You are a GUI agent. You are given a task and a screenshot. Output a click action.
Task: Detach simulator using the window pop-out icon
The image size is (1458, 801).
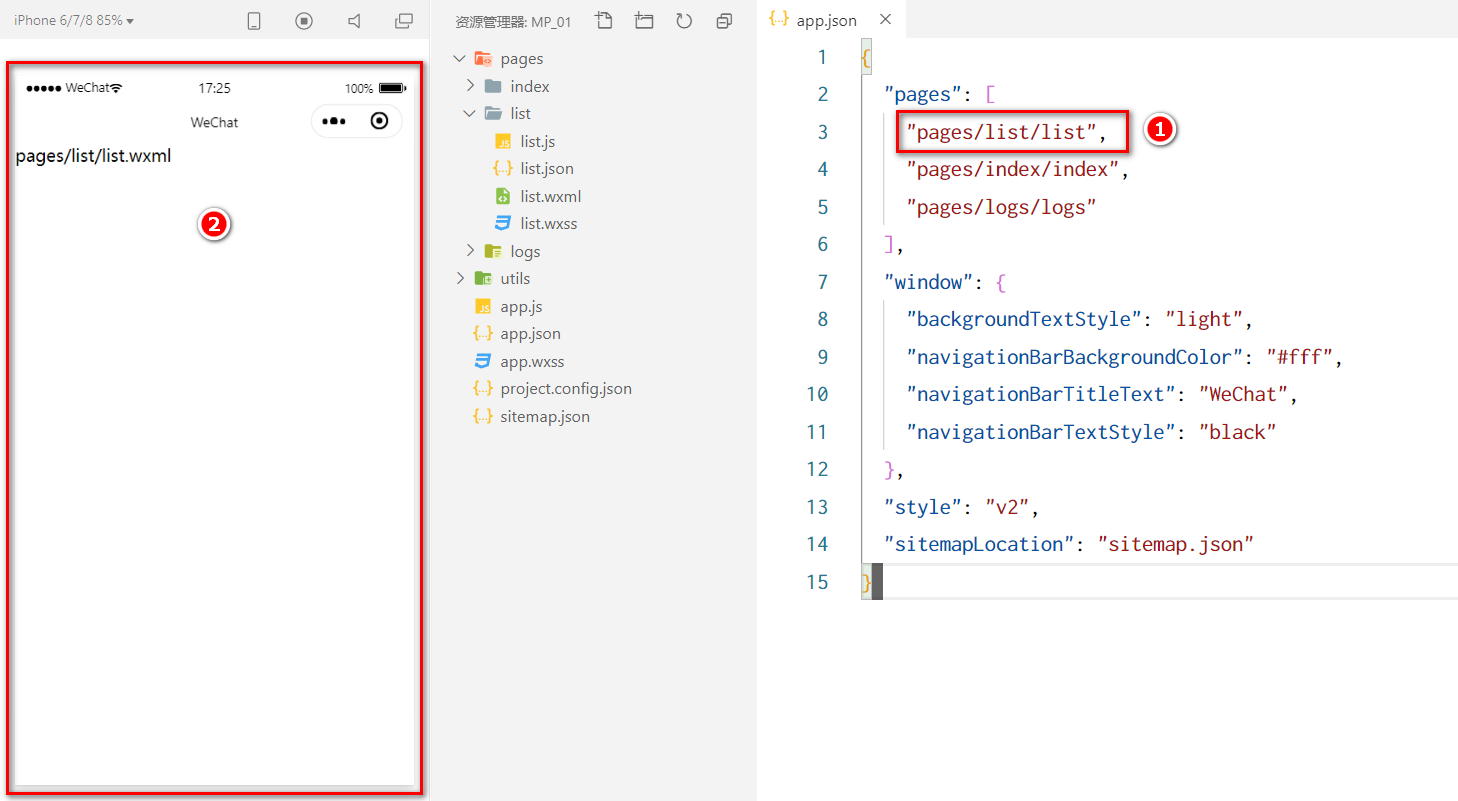[x=404, y=21]
